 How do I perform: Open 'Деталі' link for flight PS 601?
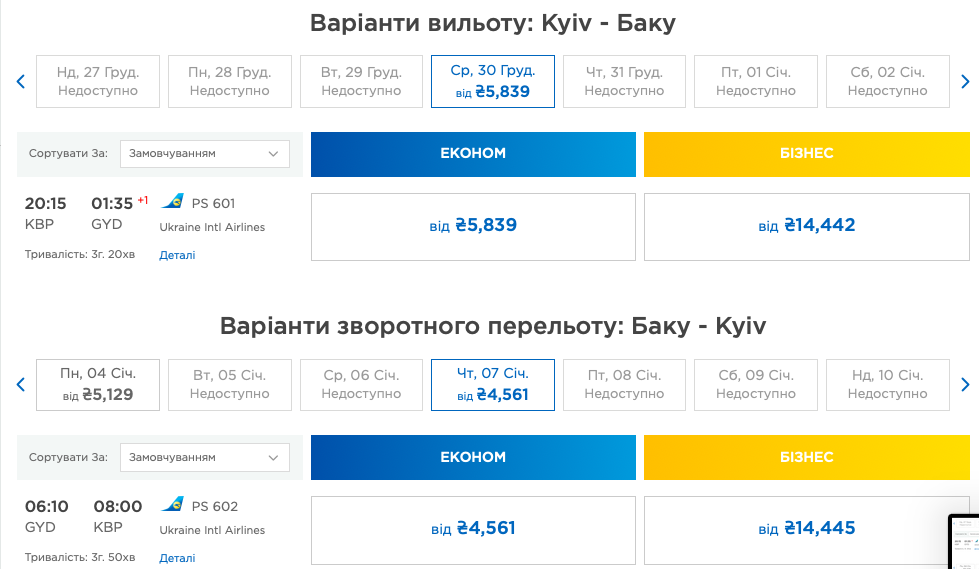click(177, 255)
